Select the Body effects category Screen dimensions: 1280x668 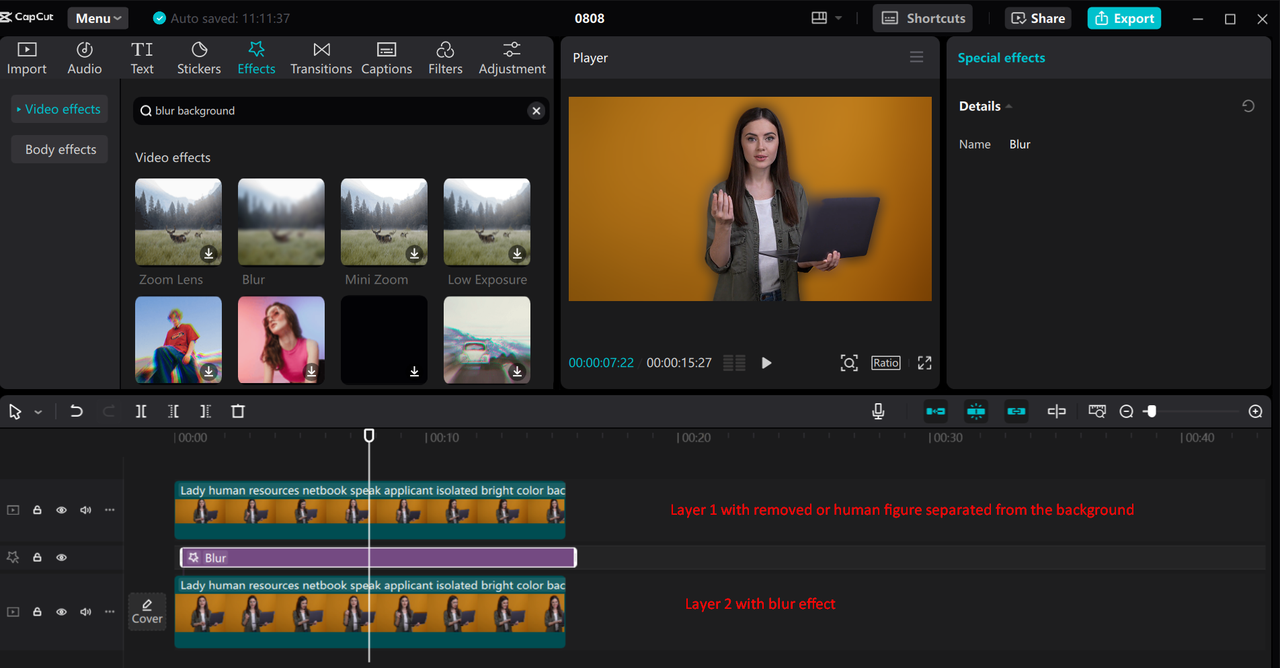point(60,149)
